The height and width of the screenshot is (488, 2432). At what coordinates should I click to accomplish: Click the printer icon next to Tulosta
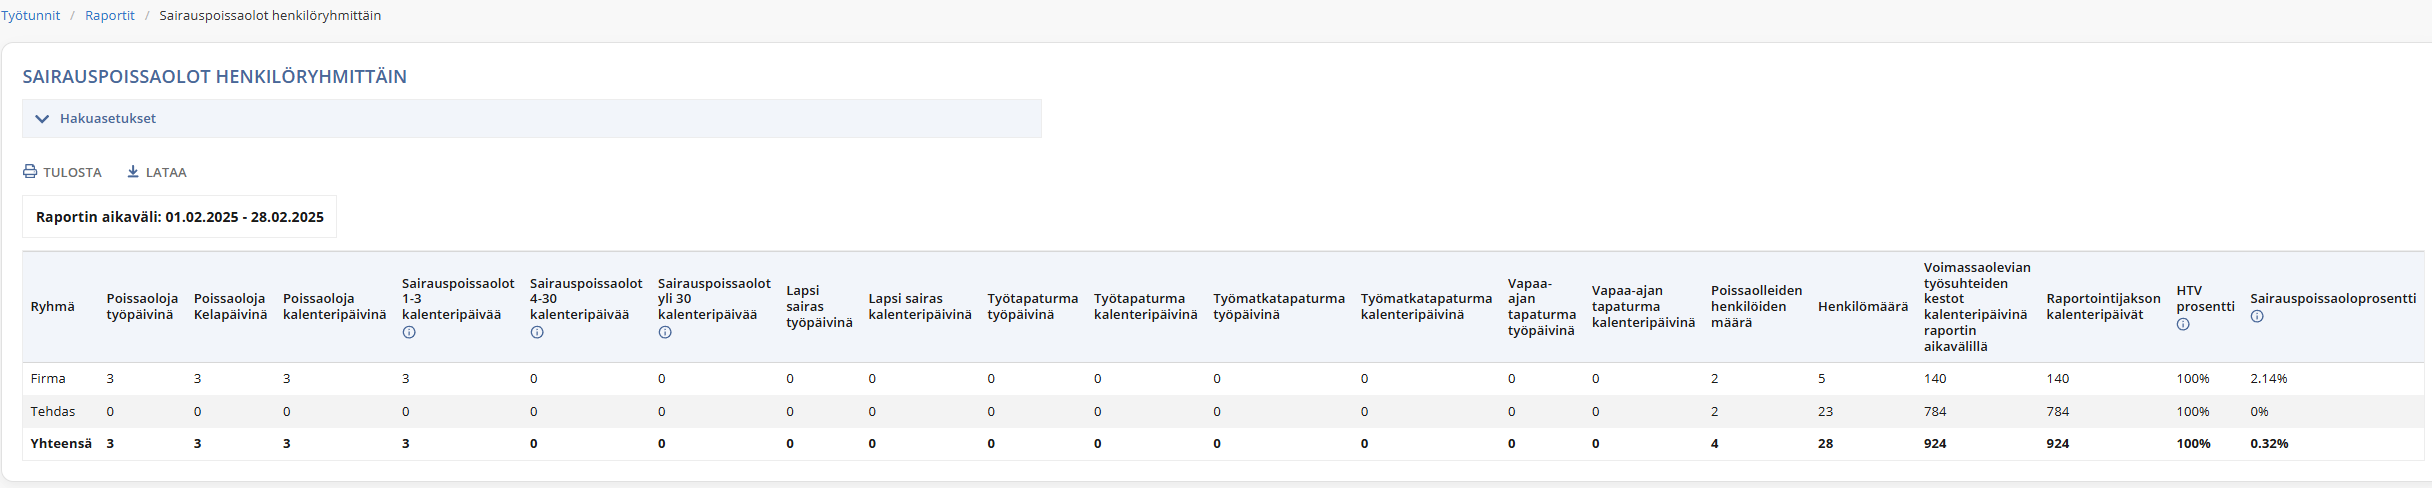tap(30, 172)
